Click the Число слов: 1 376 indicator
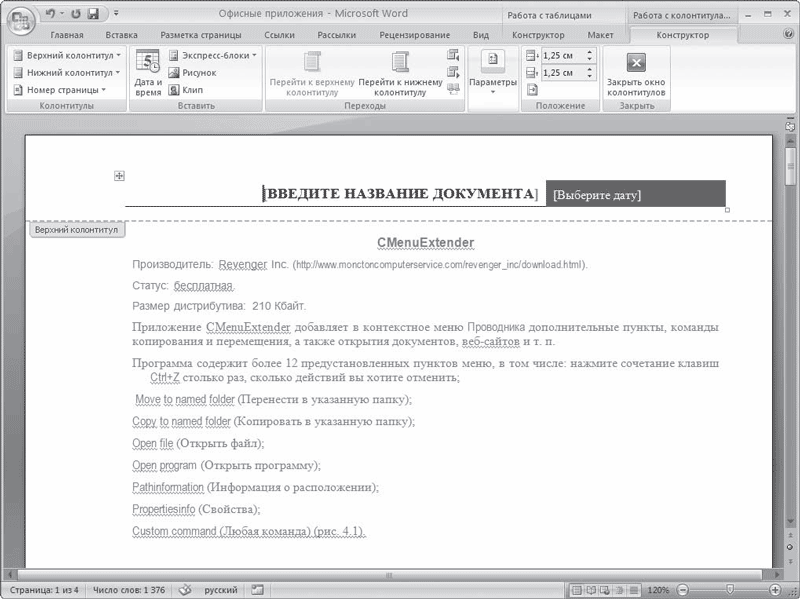 click(x=129, y=590)
